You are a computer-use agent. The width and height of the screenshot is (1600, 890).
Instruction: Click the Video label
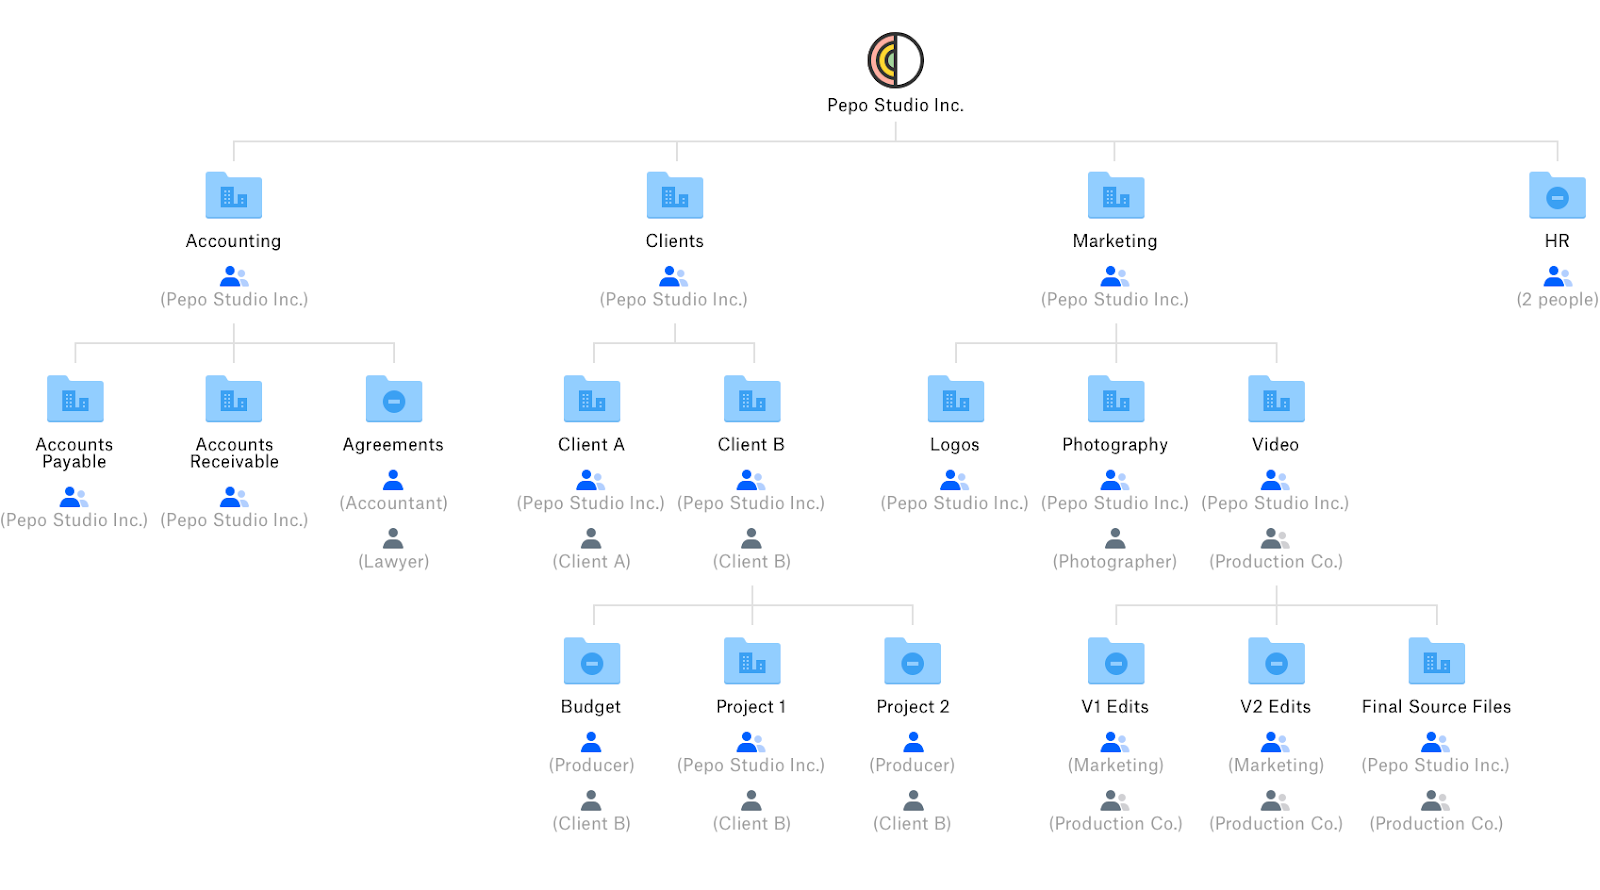[1275, 445]
